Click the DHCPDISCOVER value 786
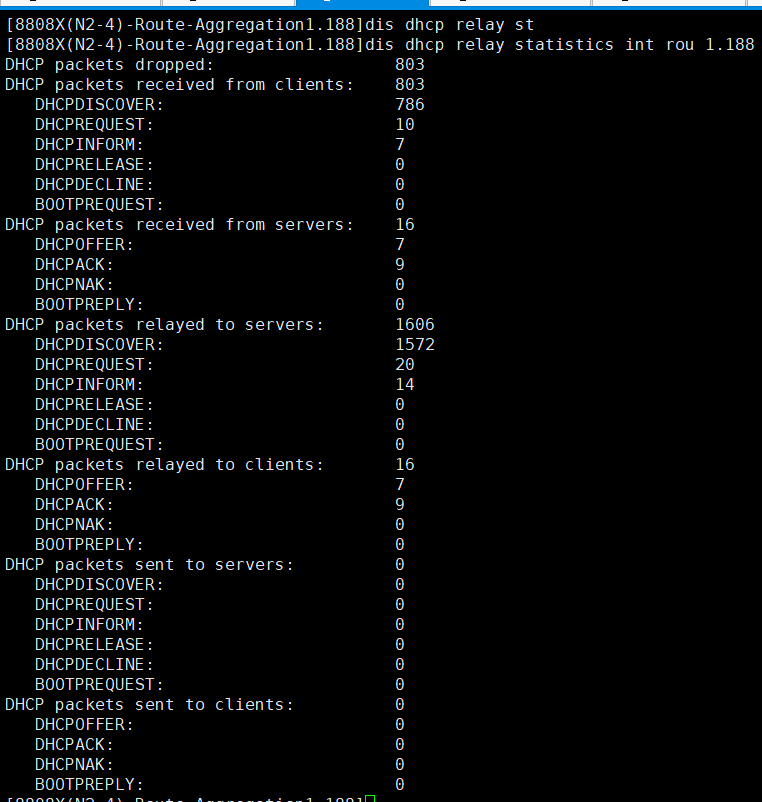The width and height of the screenshot is (762, 802). [x=410, y=104]
